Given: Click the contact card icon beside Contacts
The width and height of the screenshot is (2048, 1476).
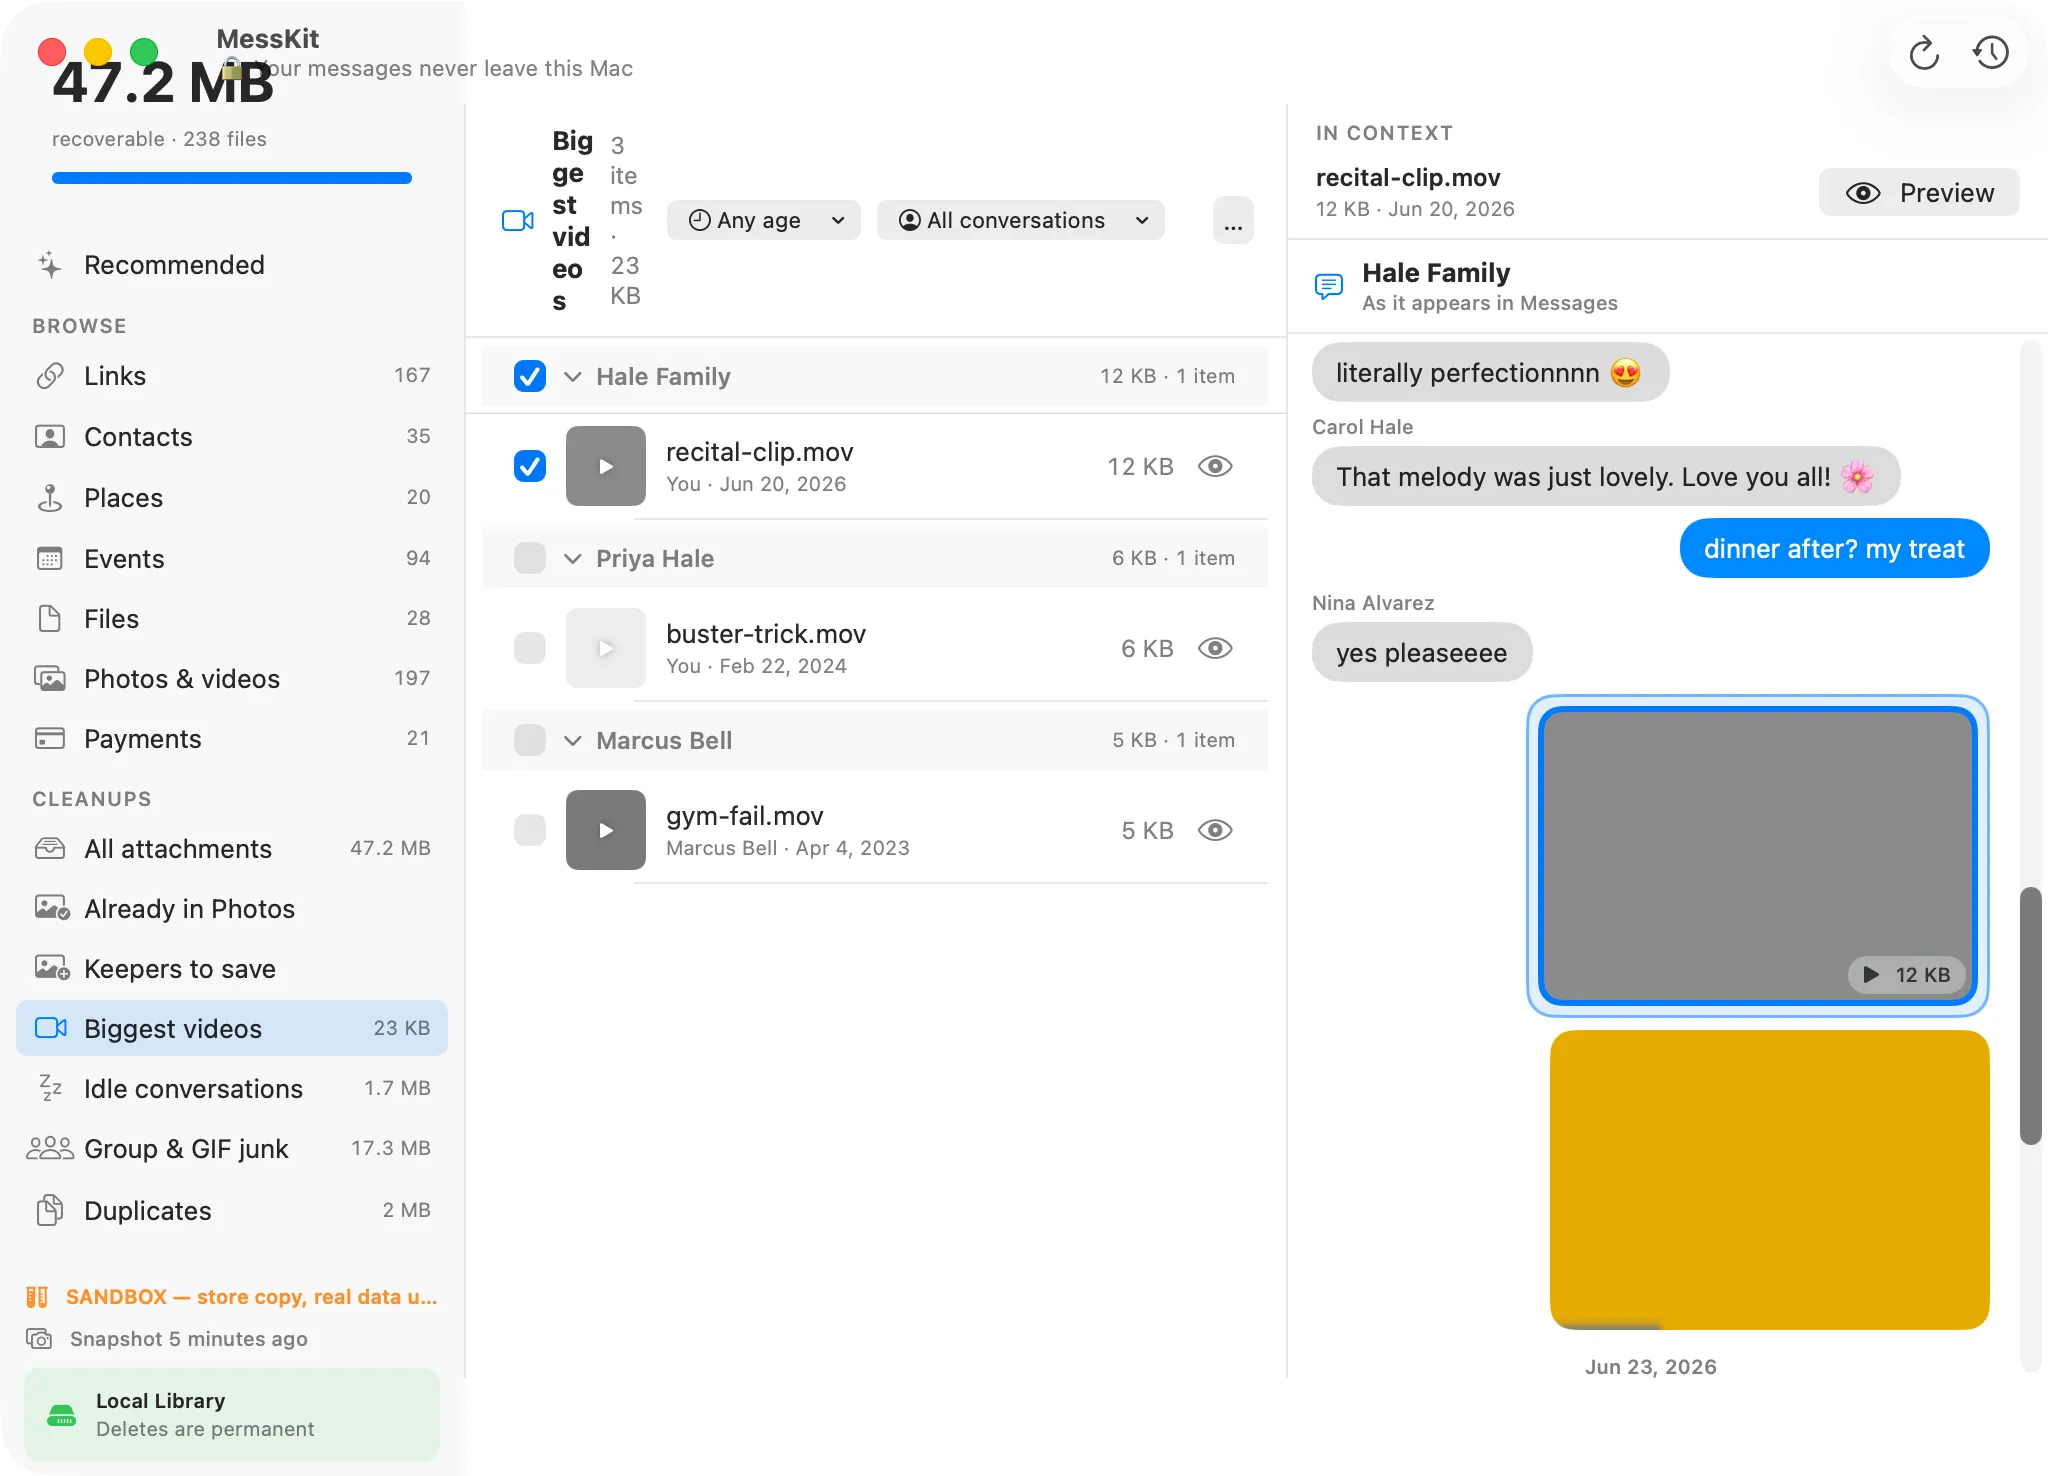Looking at the screenshot, I should (49, 437).
